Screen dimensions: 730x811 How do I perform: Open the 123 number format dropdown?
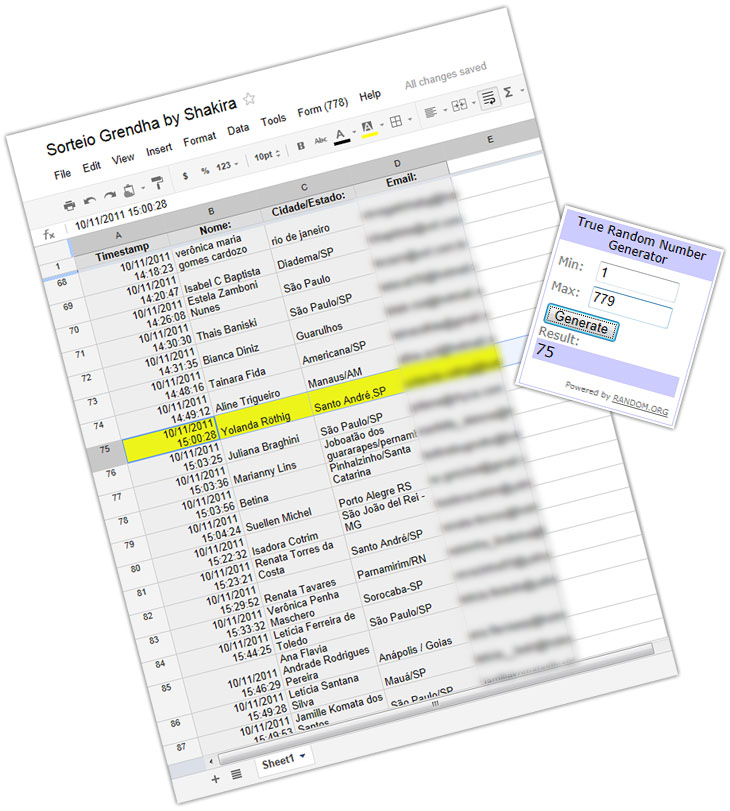227,165
